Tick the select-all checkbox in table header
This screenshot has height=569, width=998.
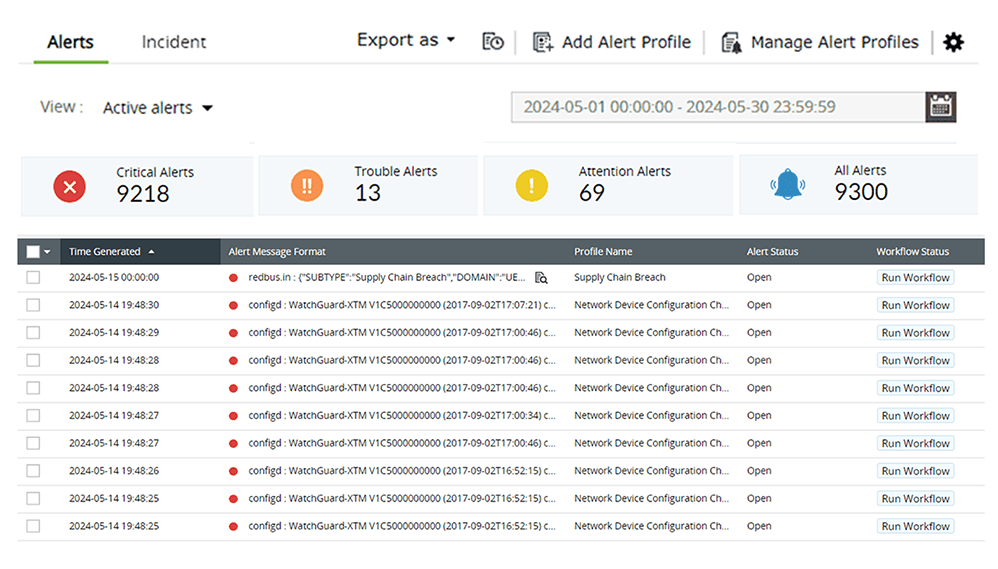tap(33, 252)
